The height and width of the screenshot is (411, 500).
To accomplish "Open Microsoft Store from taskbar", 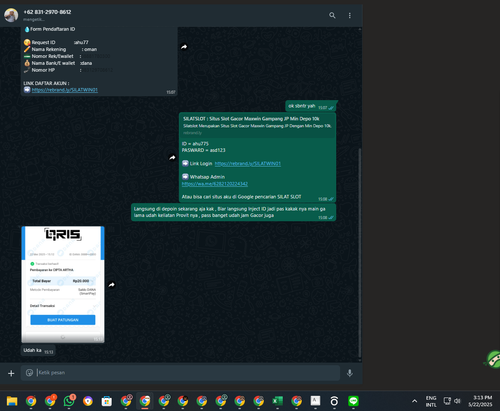I will [107, 401].
